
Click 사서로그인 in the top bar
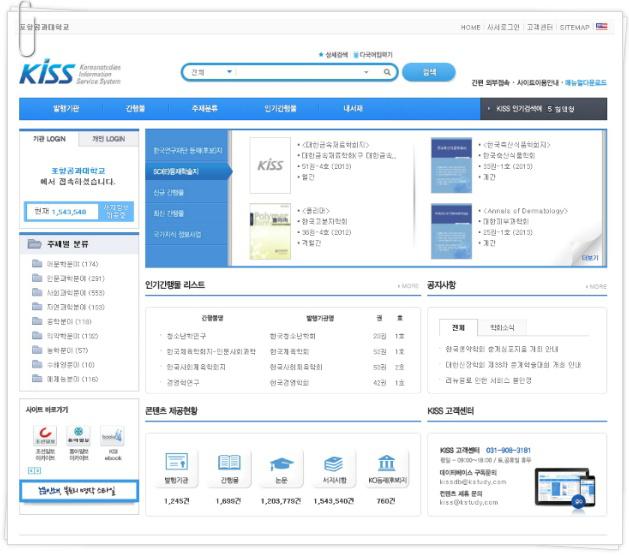click(503, 27)
